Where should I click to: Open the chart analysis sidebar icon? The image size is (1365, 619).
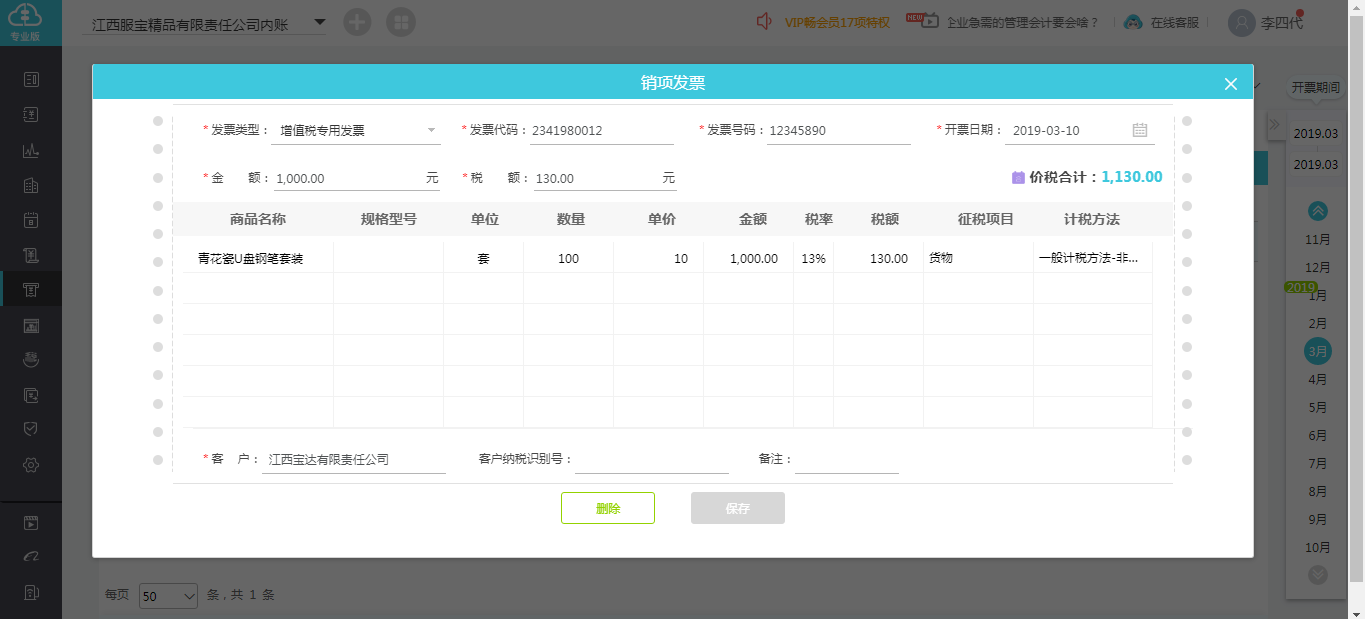[31, 151]
